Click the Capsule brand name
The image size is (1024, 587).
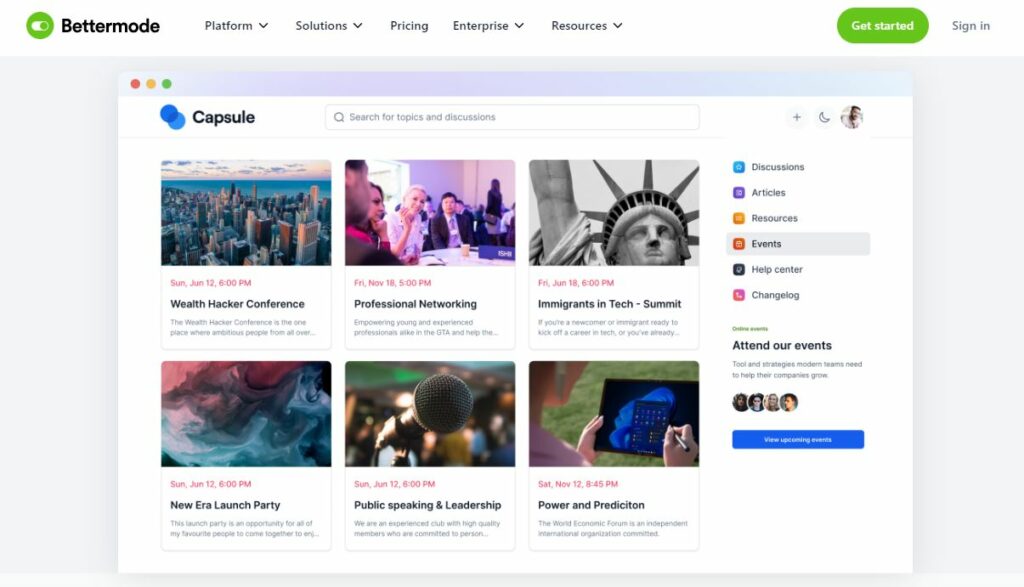click(x=223, y=118)
